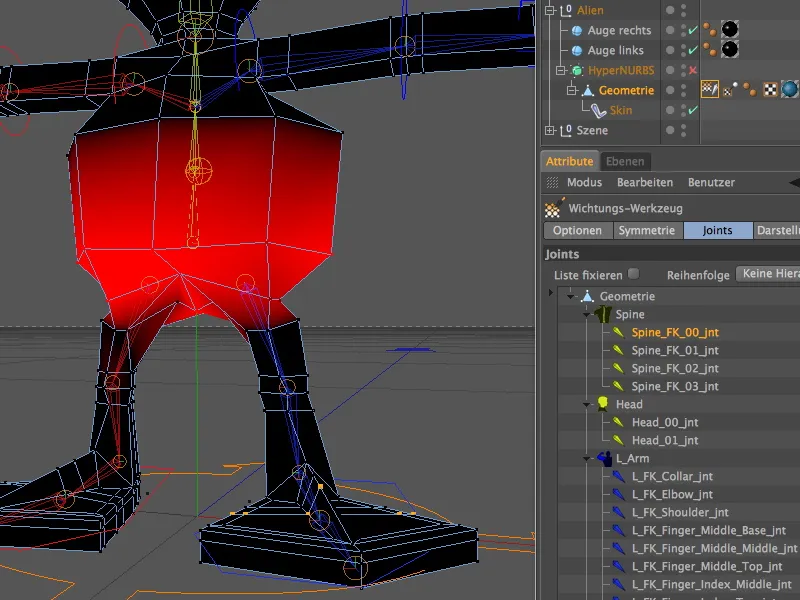Click the Geometrie polygon object icon in Object Manager
This screenshot has width=800, height=600.
click(588, 90)
